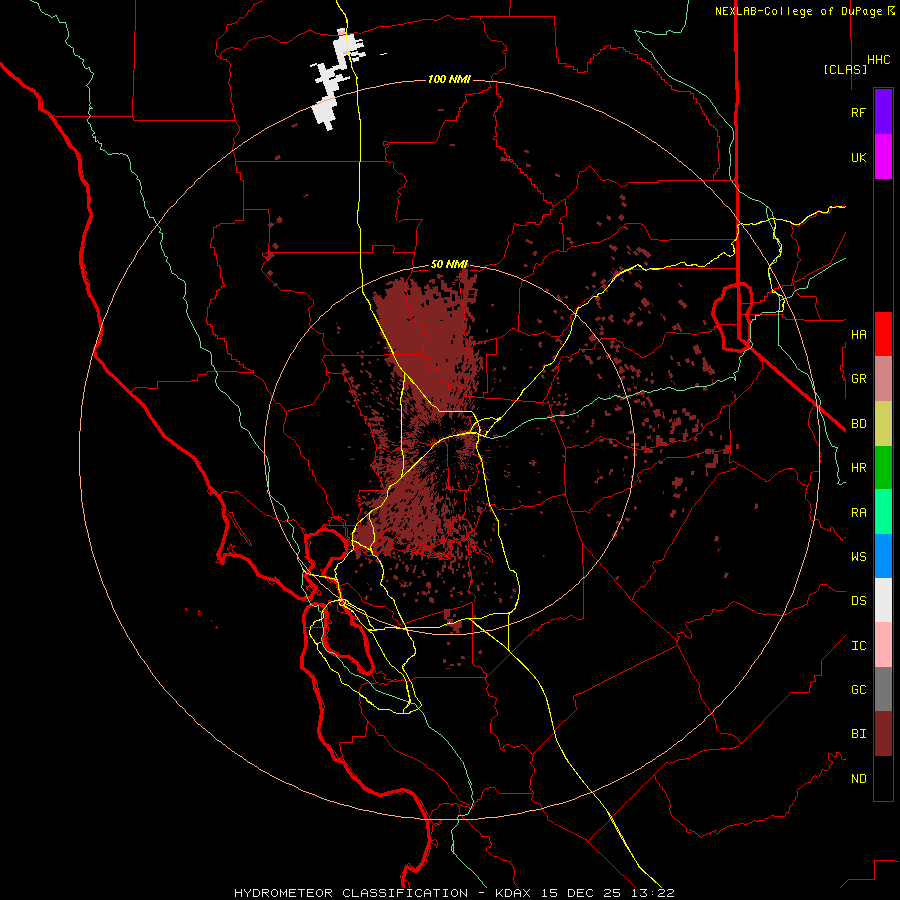Click the GR legend label
This screenshot has height=900, width=900.
coord(858,379)
